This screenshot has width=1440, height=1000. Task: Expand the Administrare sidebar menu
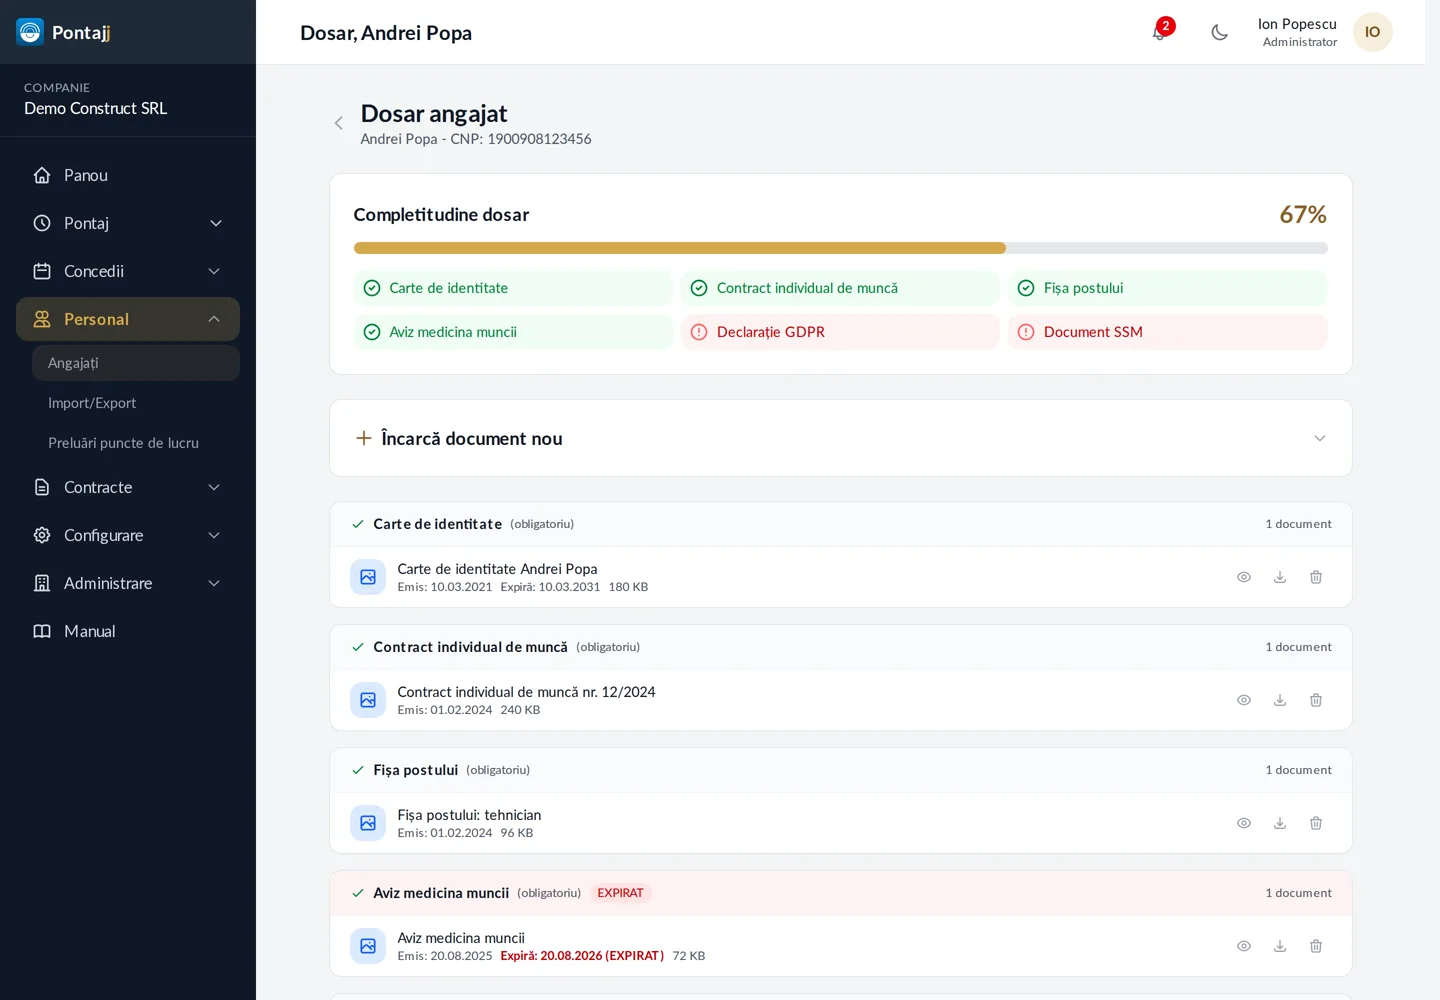(x=128, y=583)
